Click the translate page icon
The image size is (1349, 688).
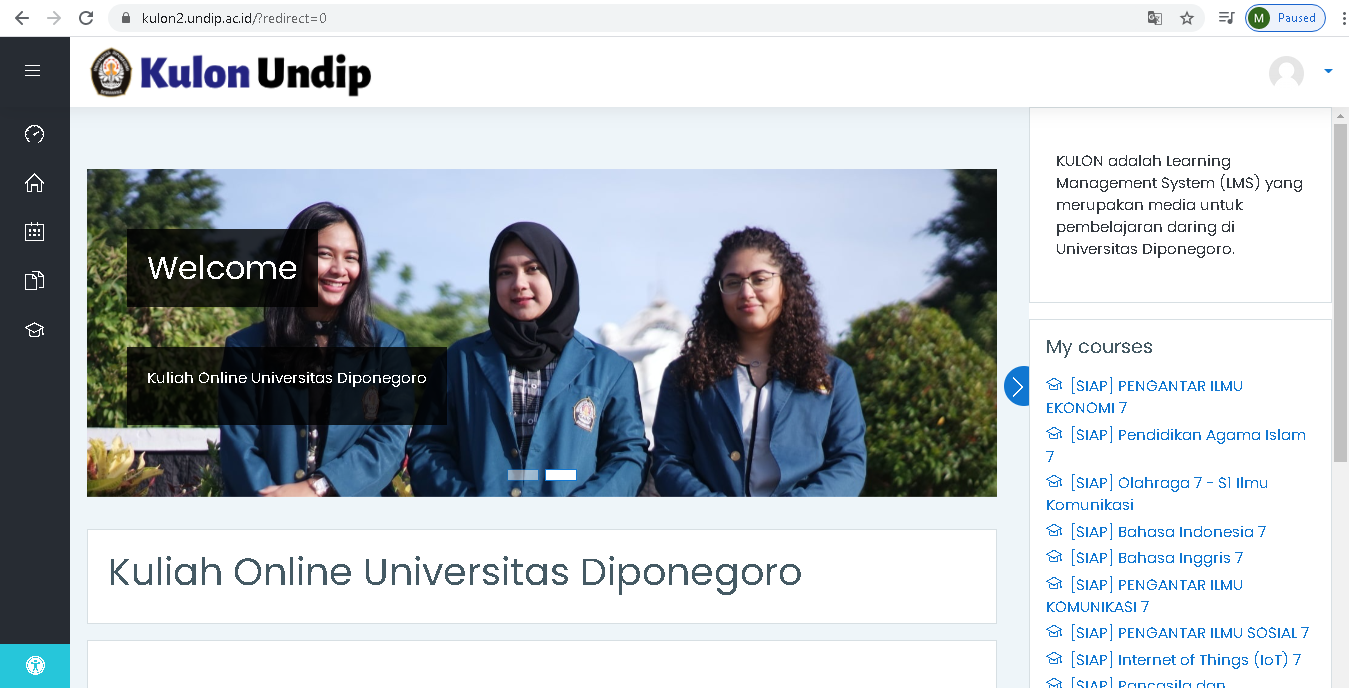click(1155, 18)
